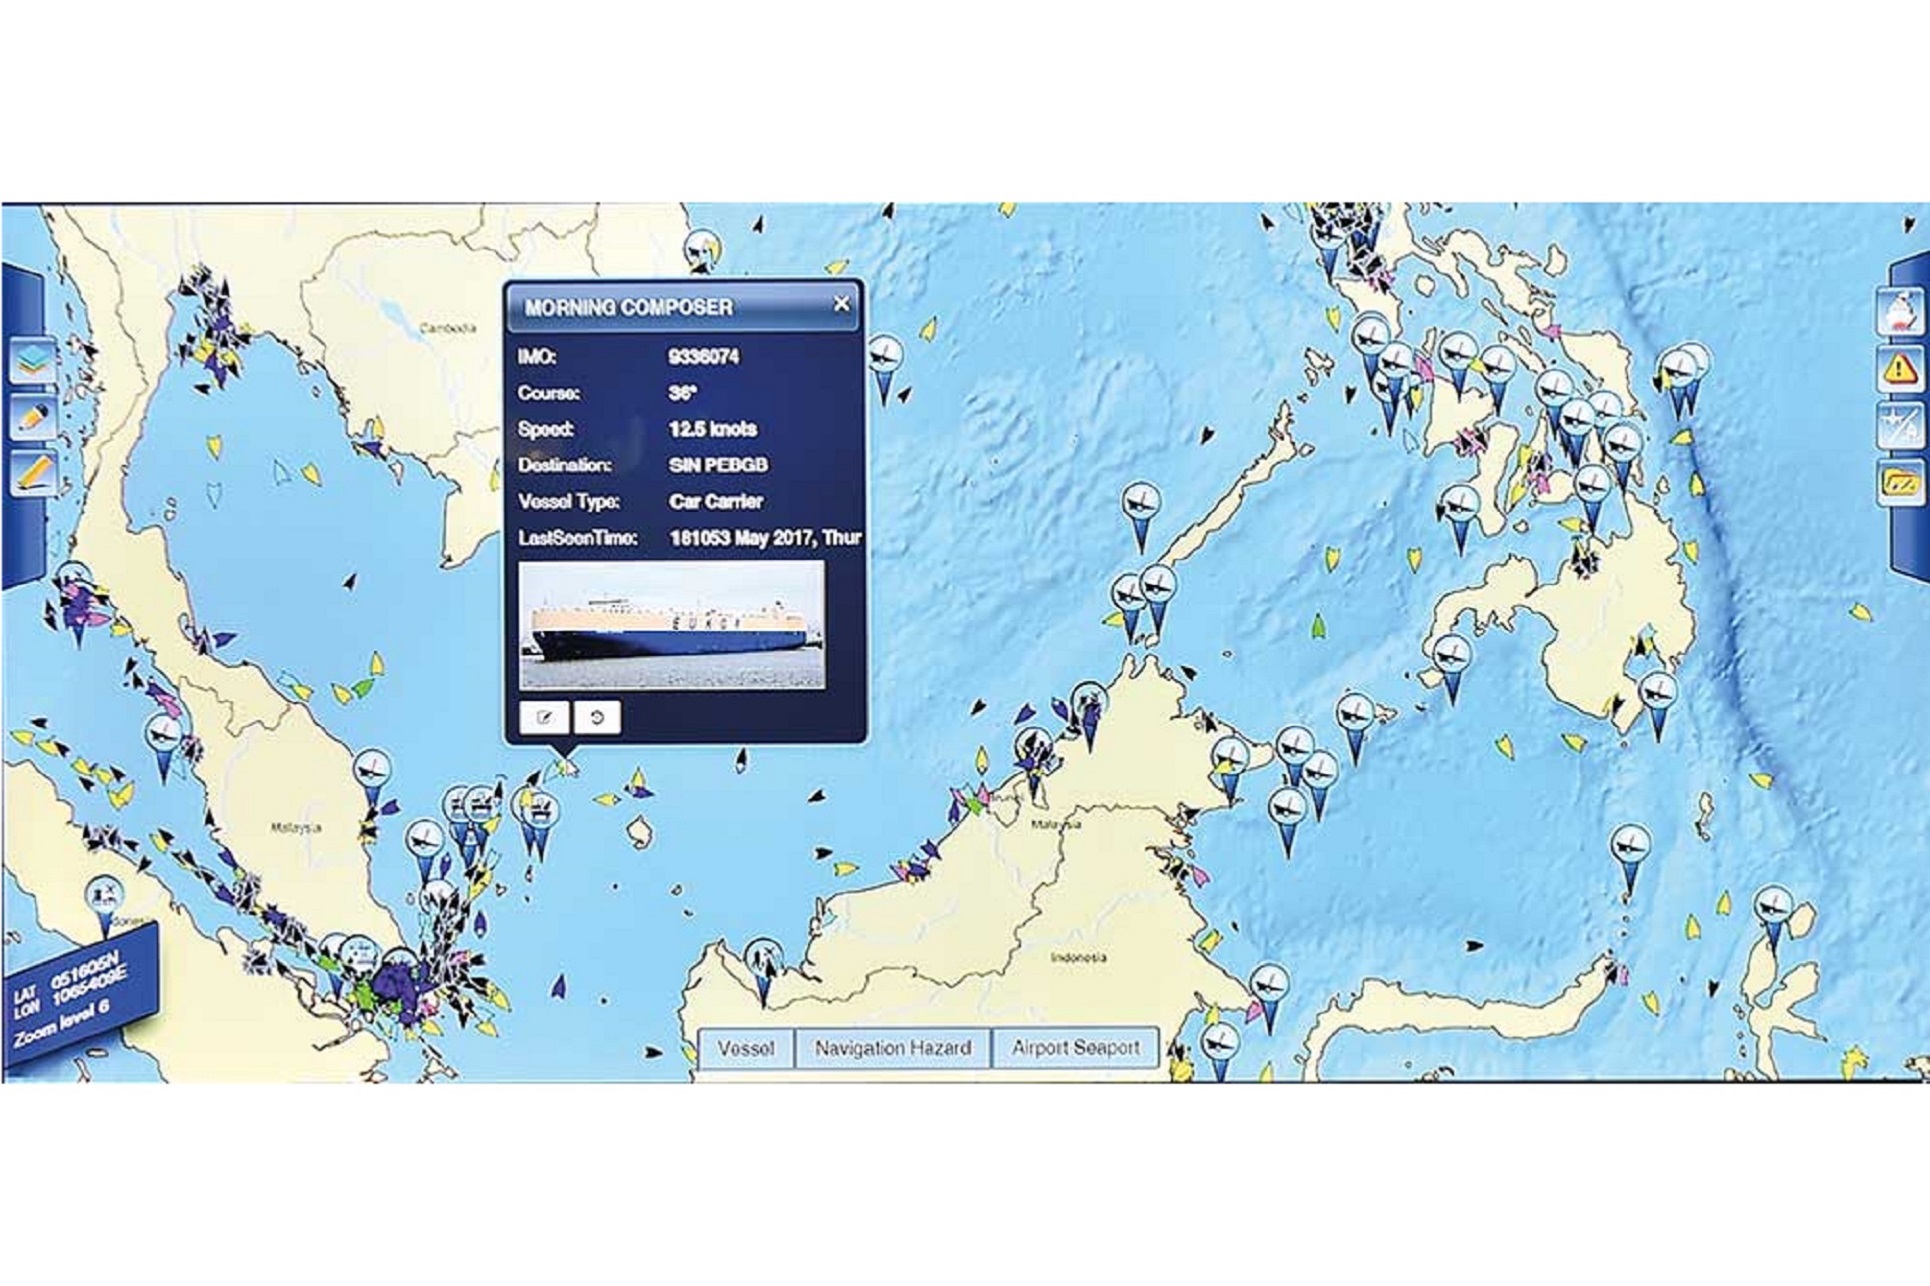Click the star and line tool icon
Image resolution: width=1930 pixels, height=1286 pixels.
(1898, 426)
